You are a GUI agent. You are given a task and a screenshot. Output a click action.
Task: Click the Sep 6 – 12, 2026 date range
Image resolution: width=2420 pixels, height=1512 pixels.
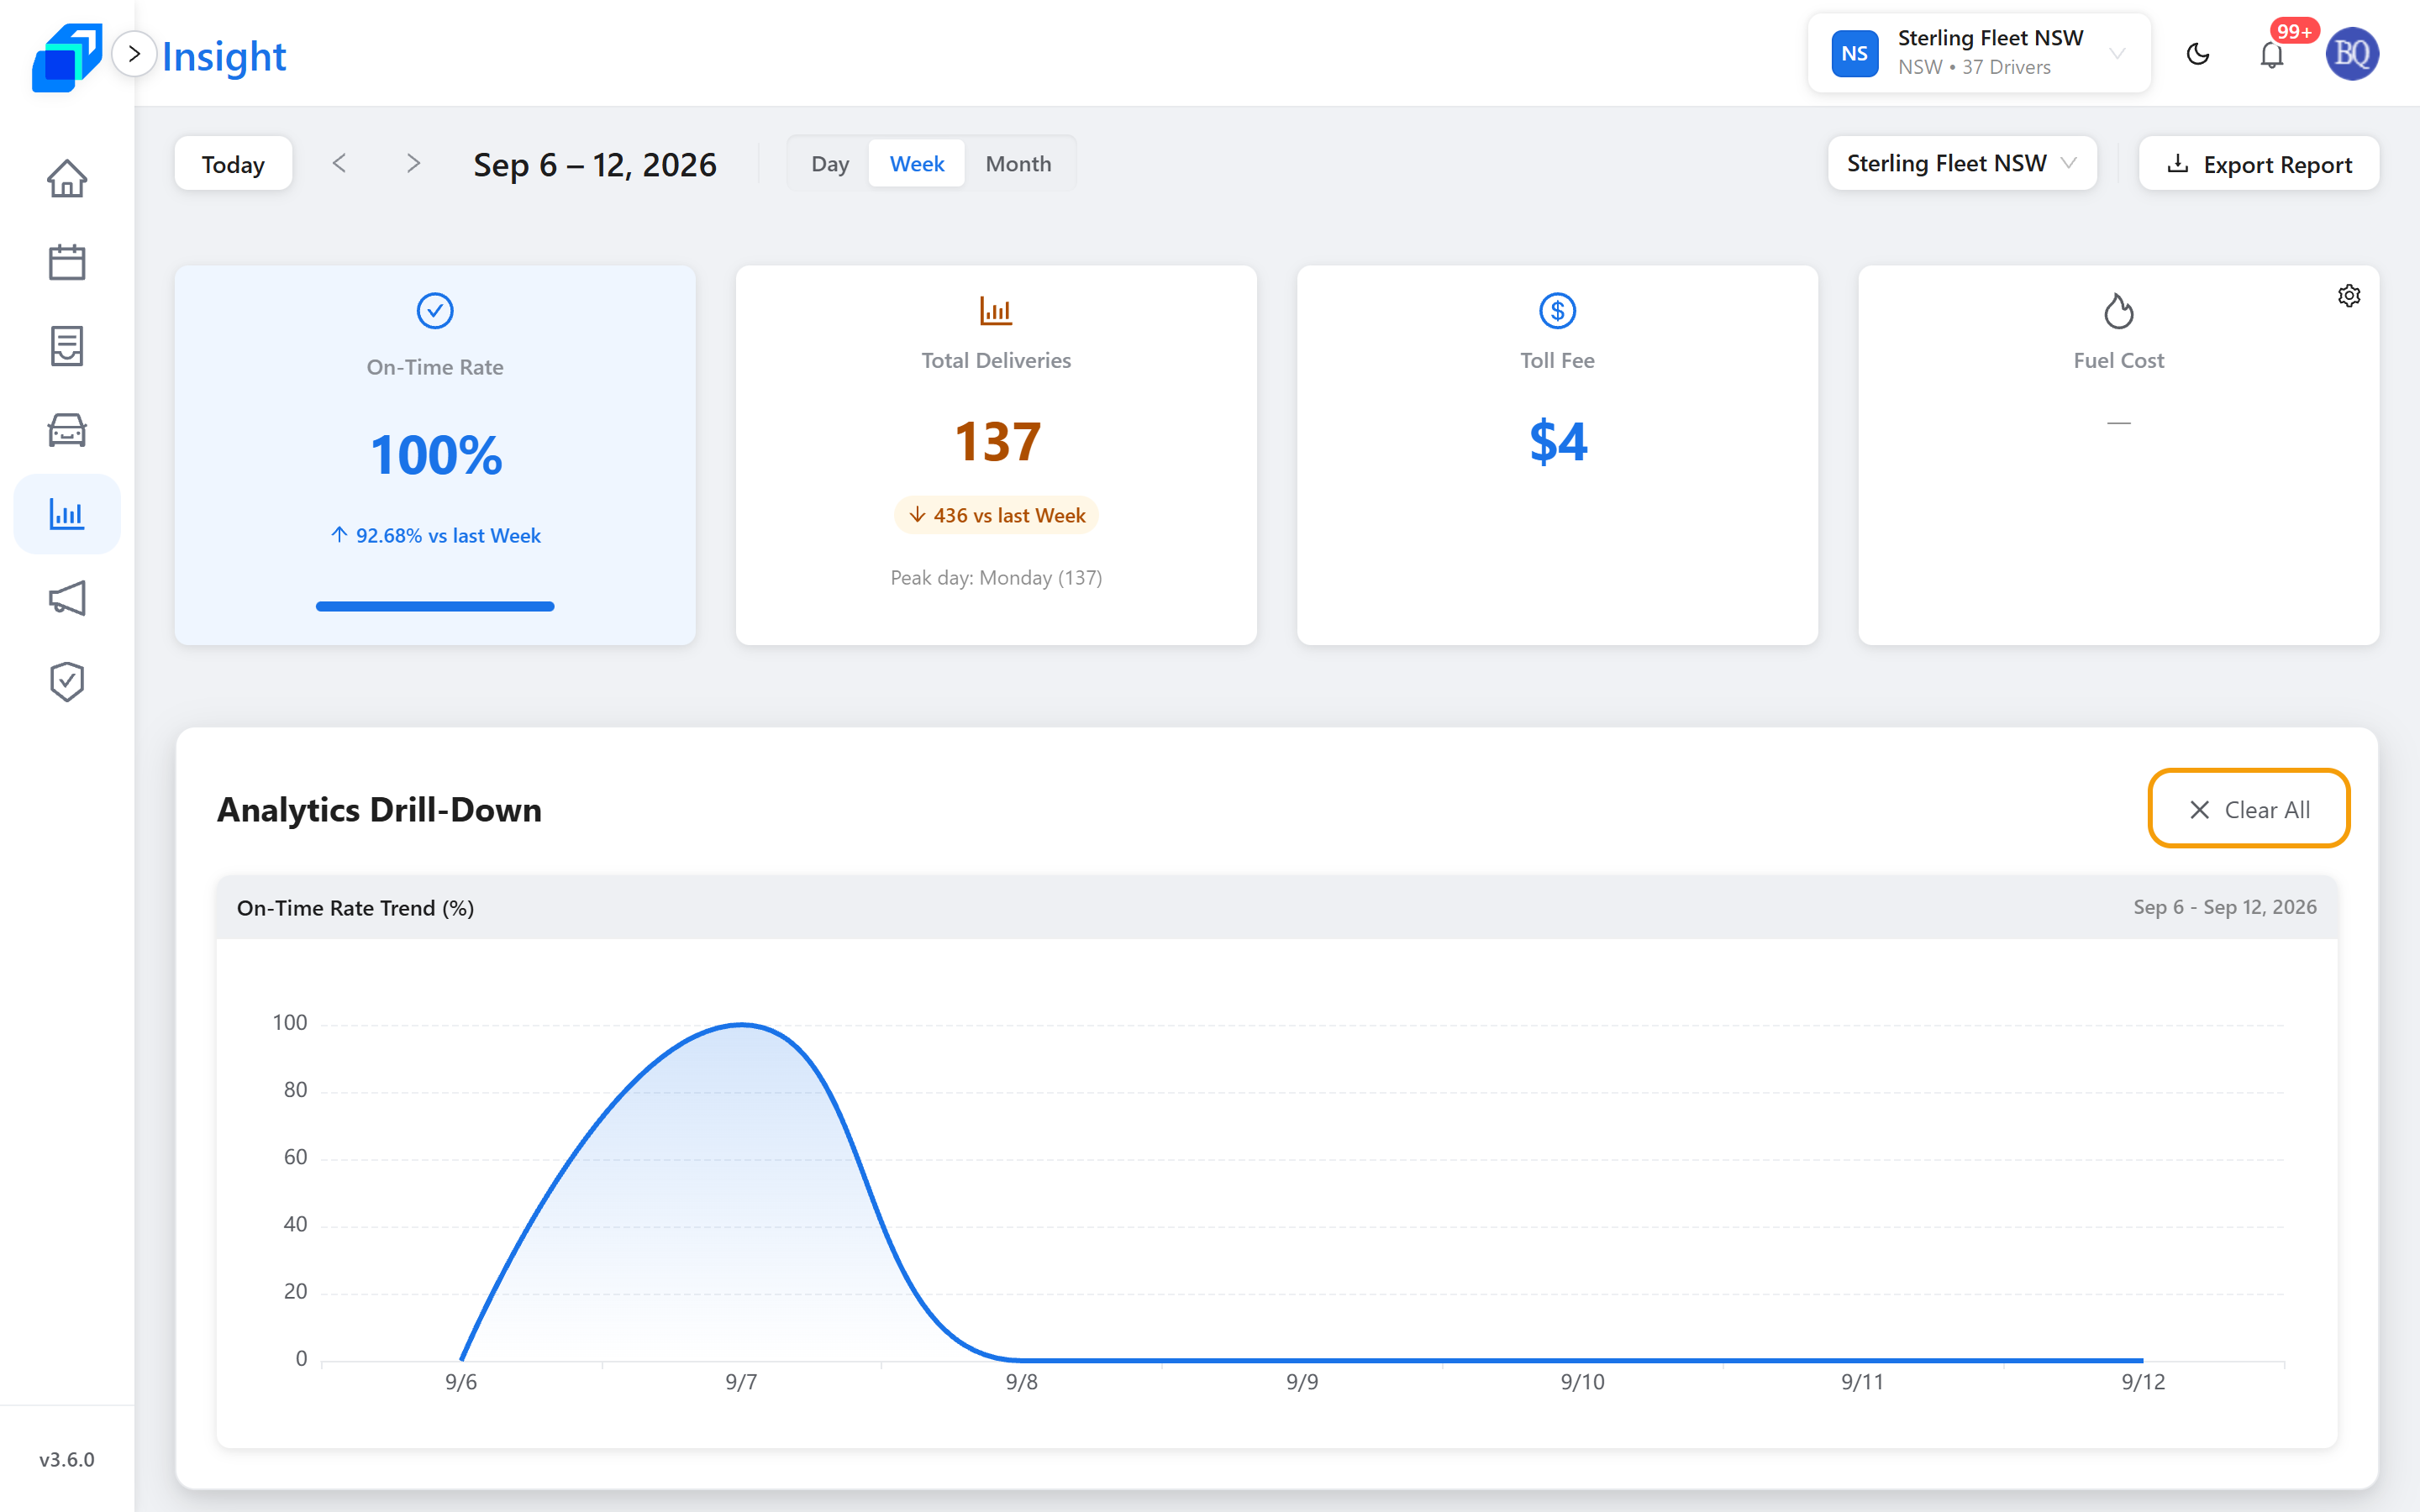click(595, 164)
